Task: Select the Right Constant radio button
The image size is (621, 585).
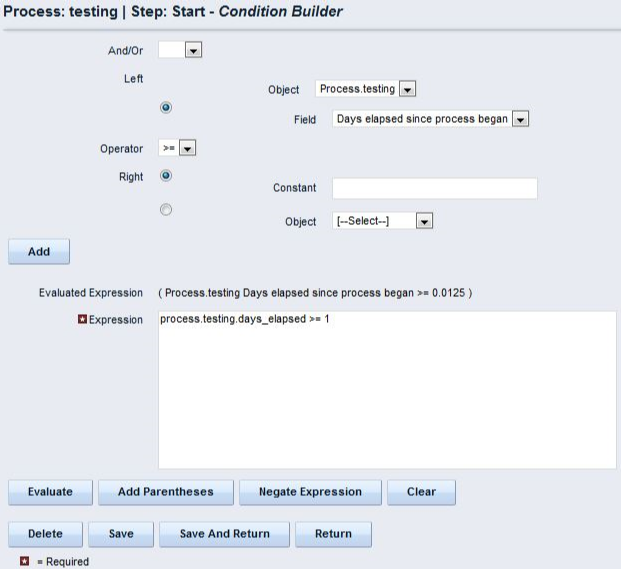Action: [x=166, y=176]
